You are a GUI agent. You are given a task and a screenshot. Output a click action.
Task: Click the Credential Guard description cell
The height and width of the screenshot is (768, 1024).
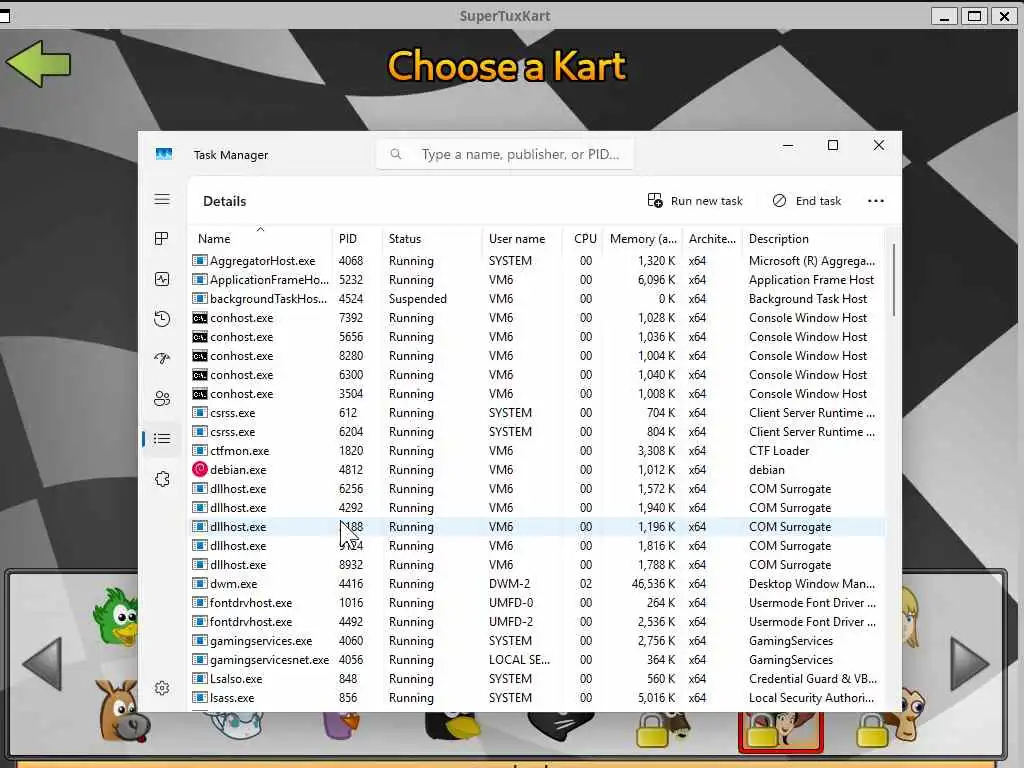[x=812, y=679]
